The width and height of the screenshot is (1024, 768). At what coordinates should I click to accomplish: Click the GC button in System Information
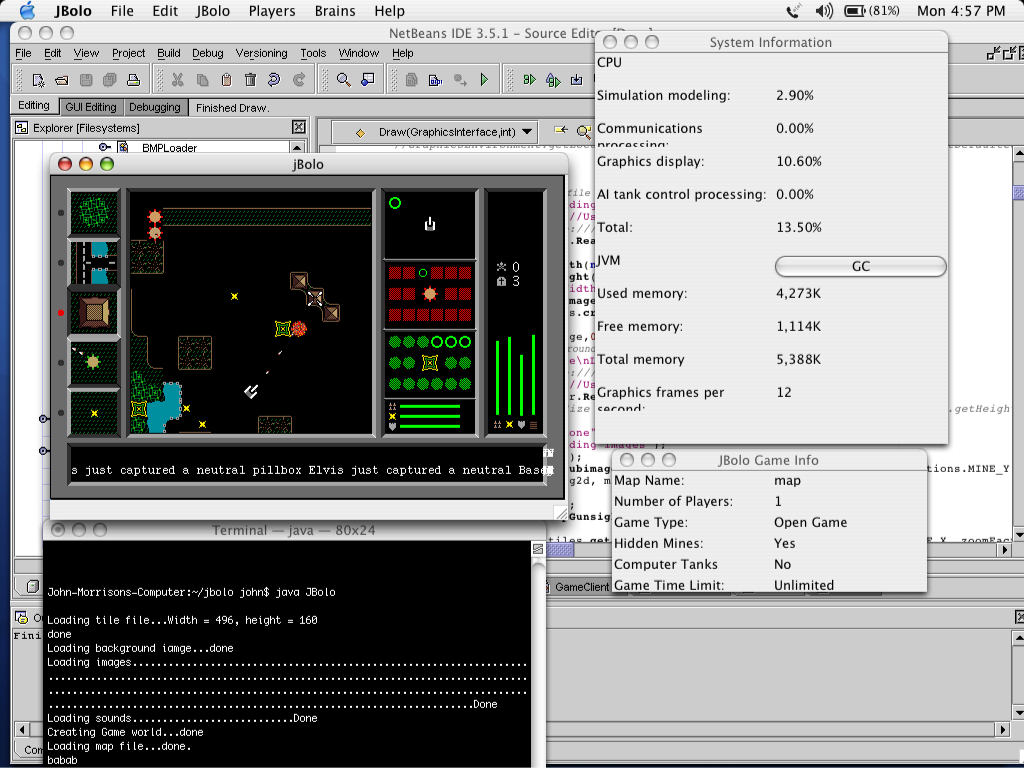(x=860, y=266)
